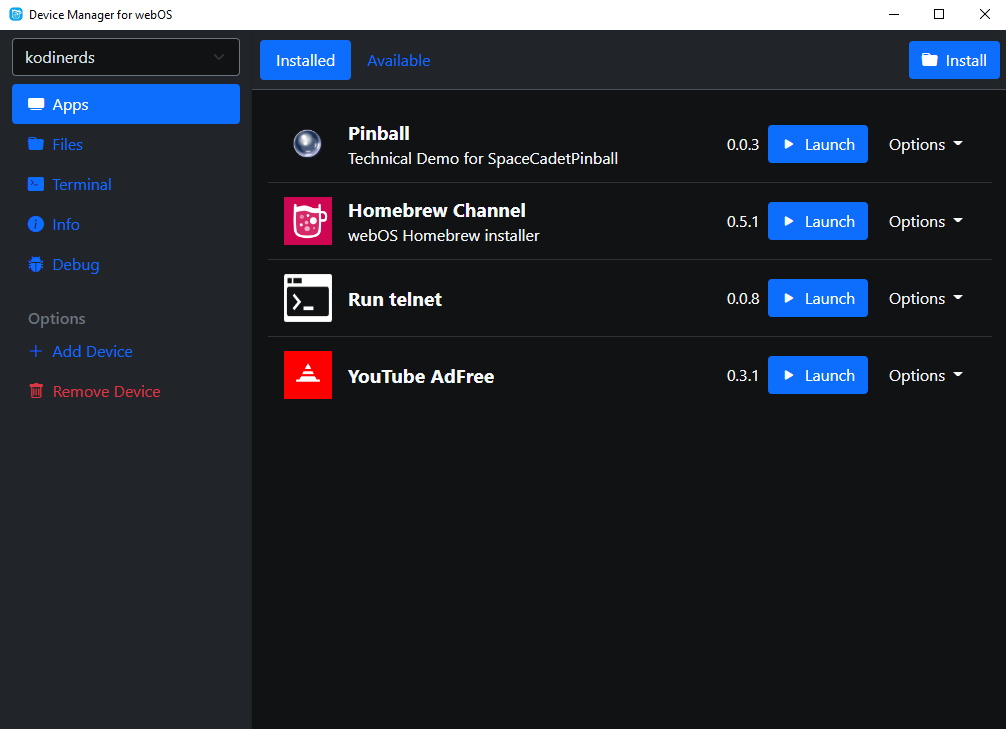Image resolution: width=1006 pixels, height=729 pixels.
Task: Click the Debug bug icon
Action: pyautogui.click(x=36, y=264)
